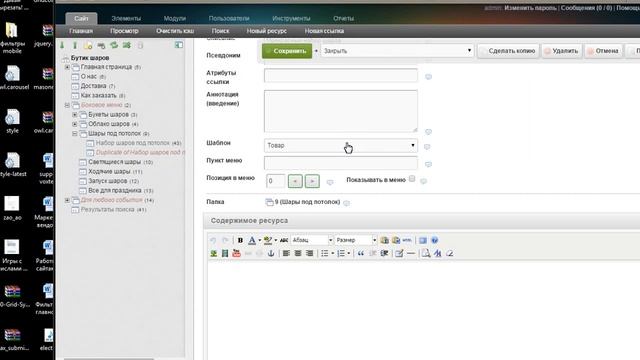Open the Размер font size dropdown
Image resolution: width=640 pixels, height=360 pixels.
click(x=356, y=240)
